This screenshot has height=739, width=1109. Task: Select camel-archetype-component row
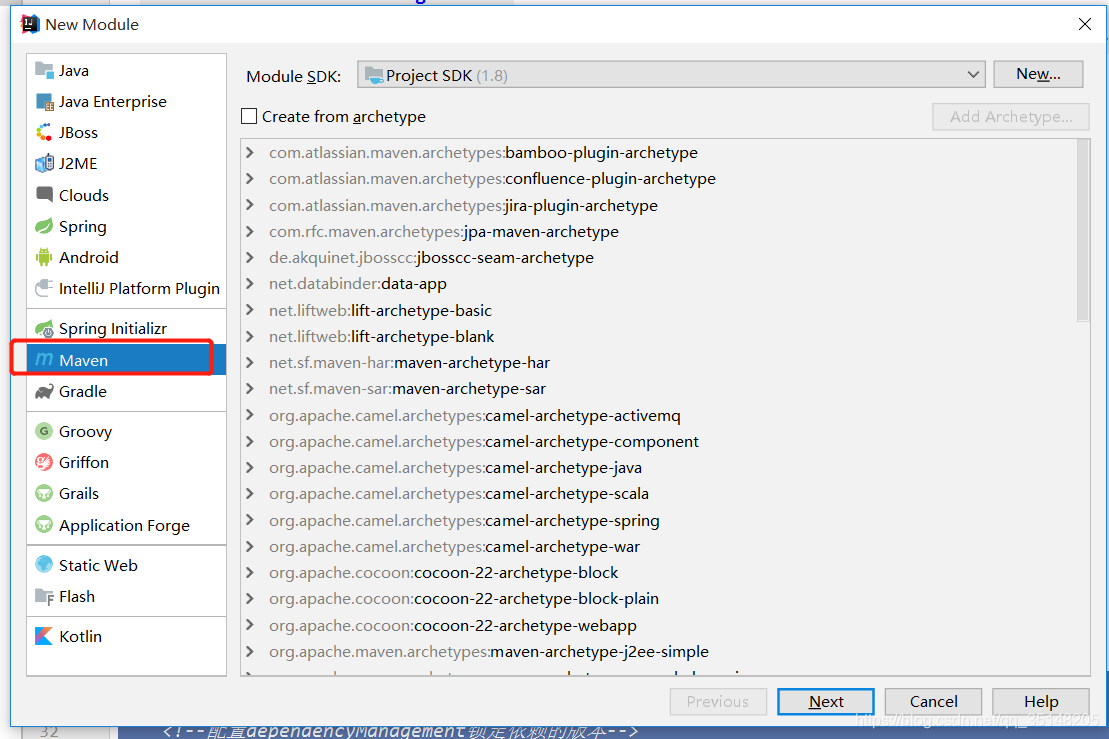tap(658, 442)
